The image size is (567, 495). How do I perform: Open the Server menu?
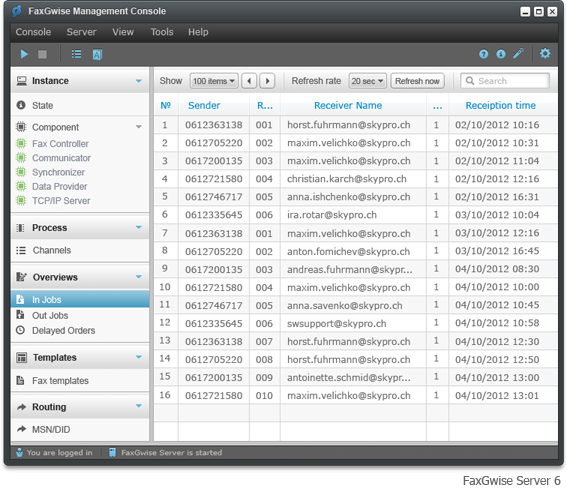[81, 32]
